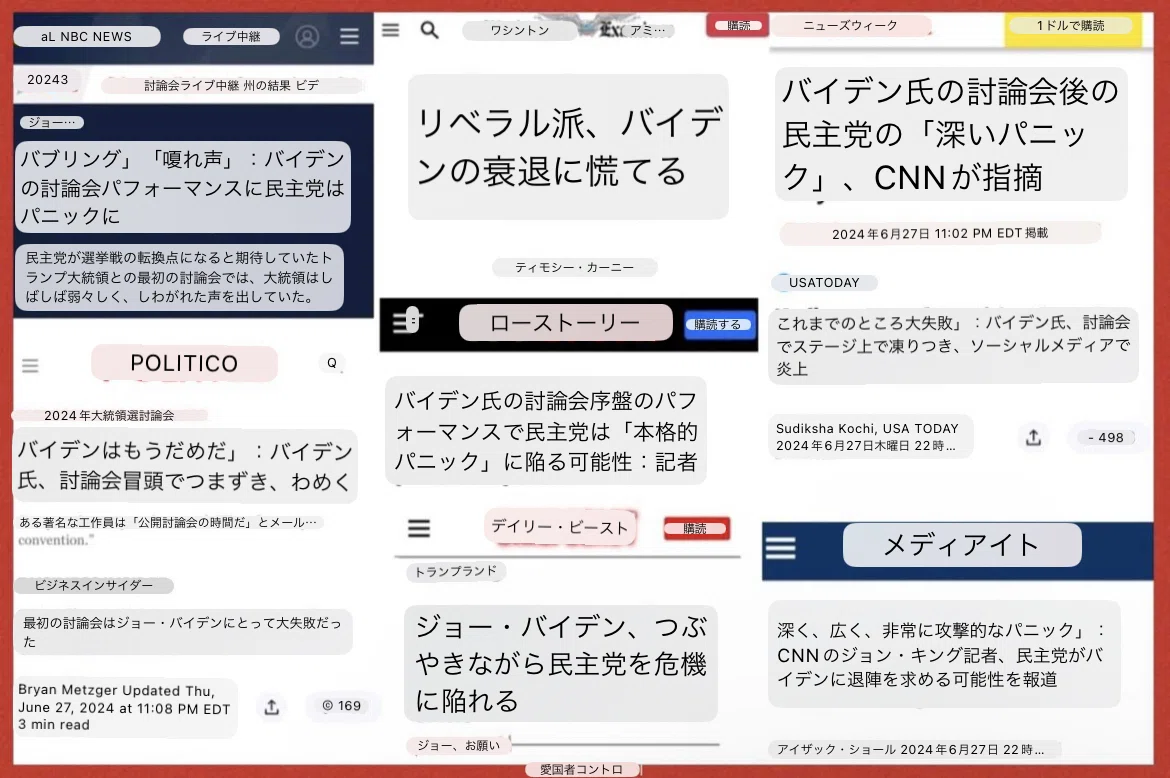This screenshot has width=1170, height=778.
Task: Click the トランプランド section tag
Action: click(456, 571)
